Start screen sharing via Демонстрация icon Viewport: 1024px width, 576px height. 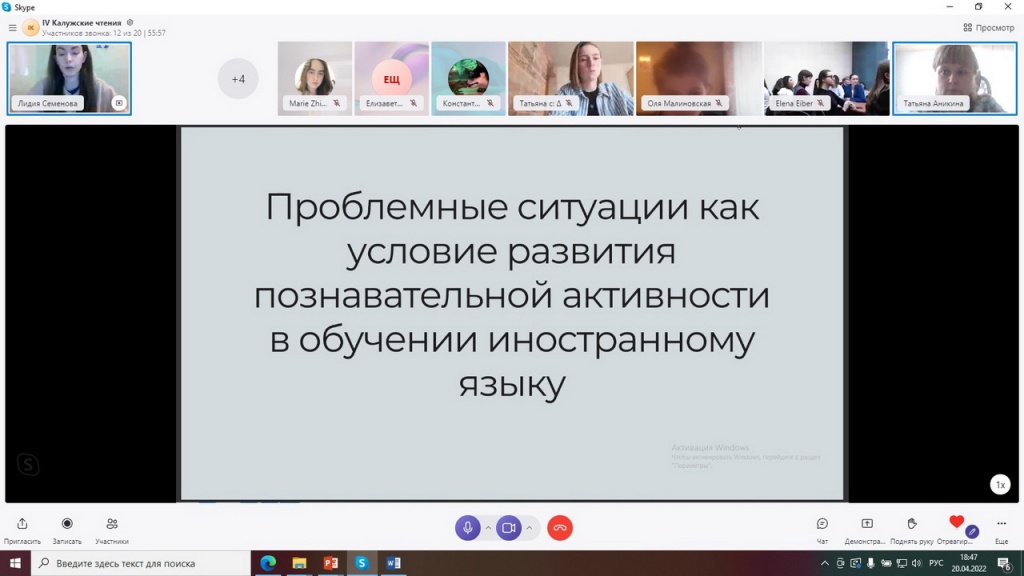point(866,524)
